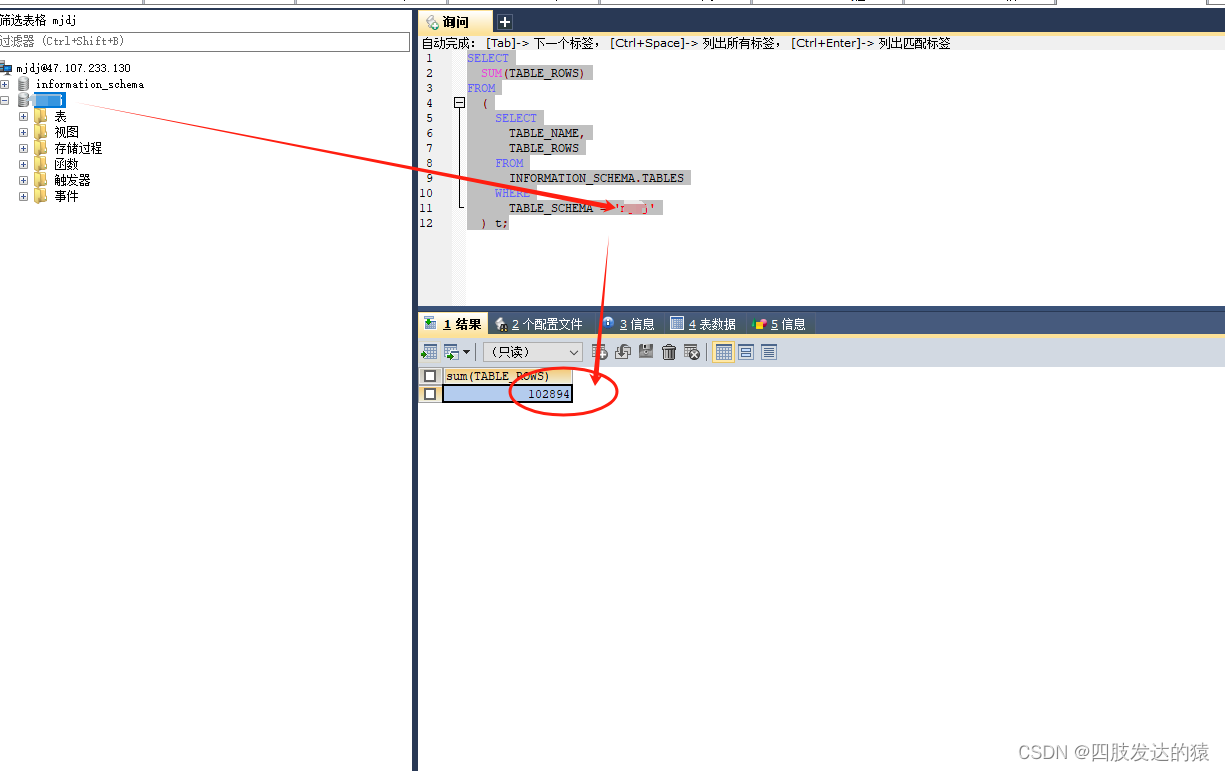1225x771 pixels.
Task: Click the save changes floppy icon
Action: (646, 352)
